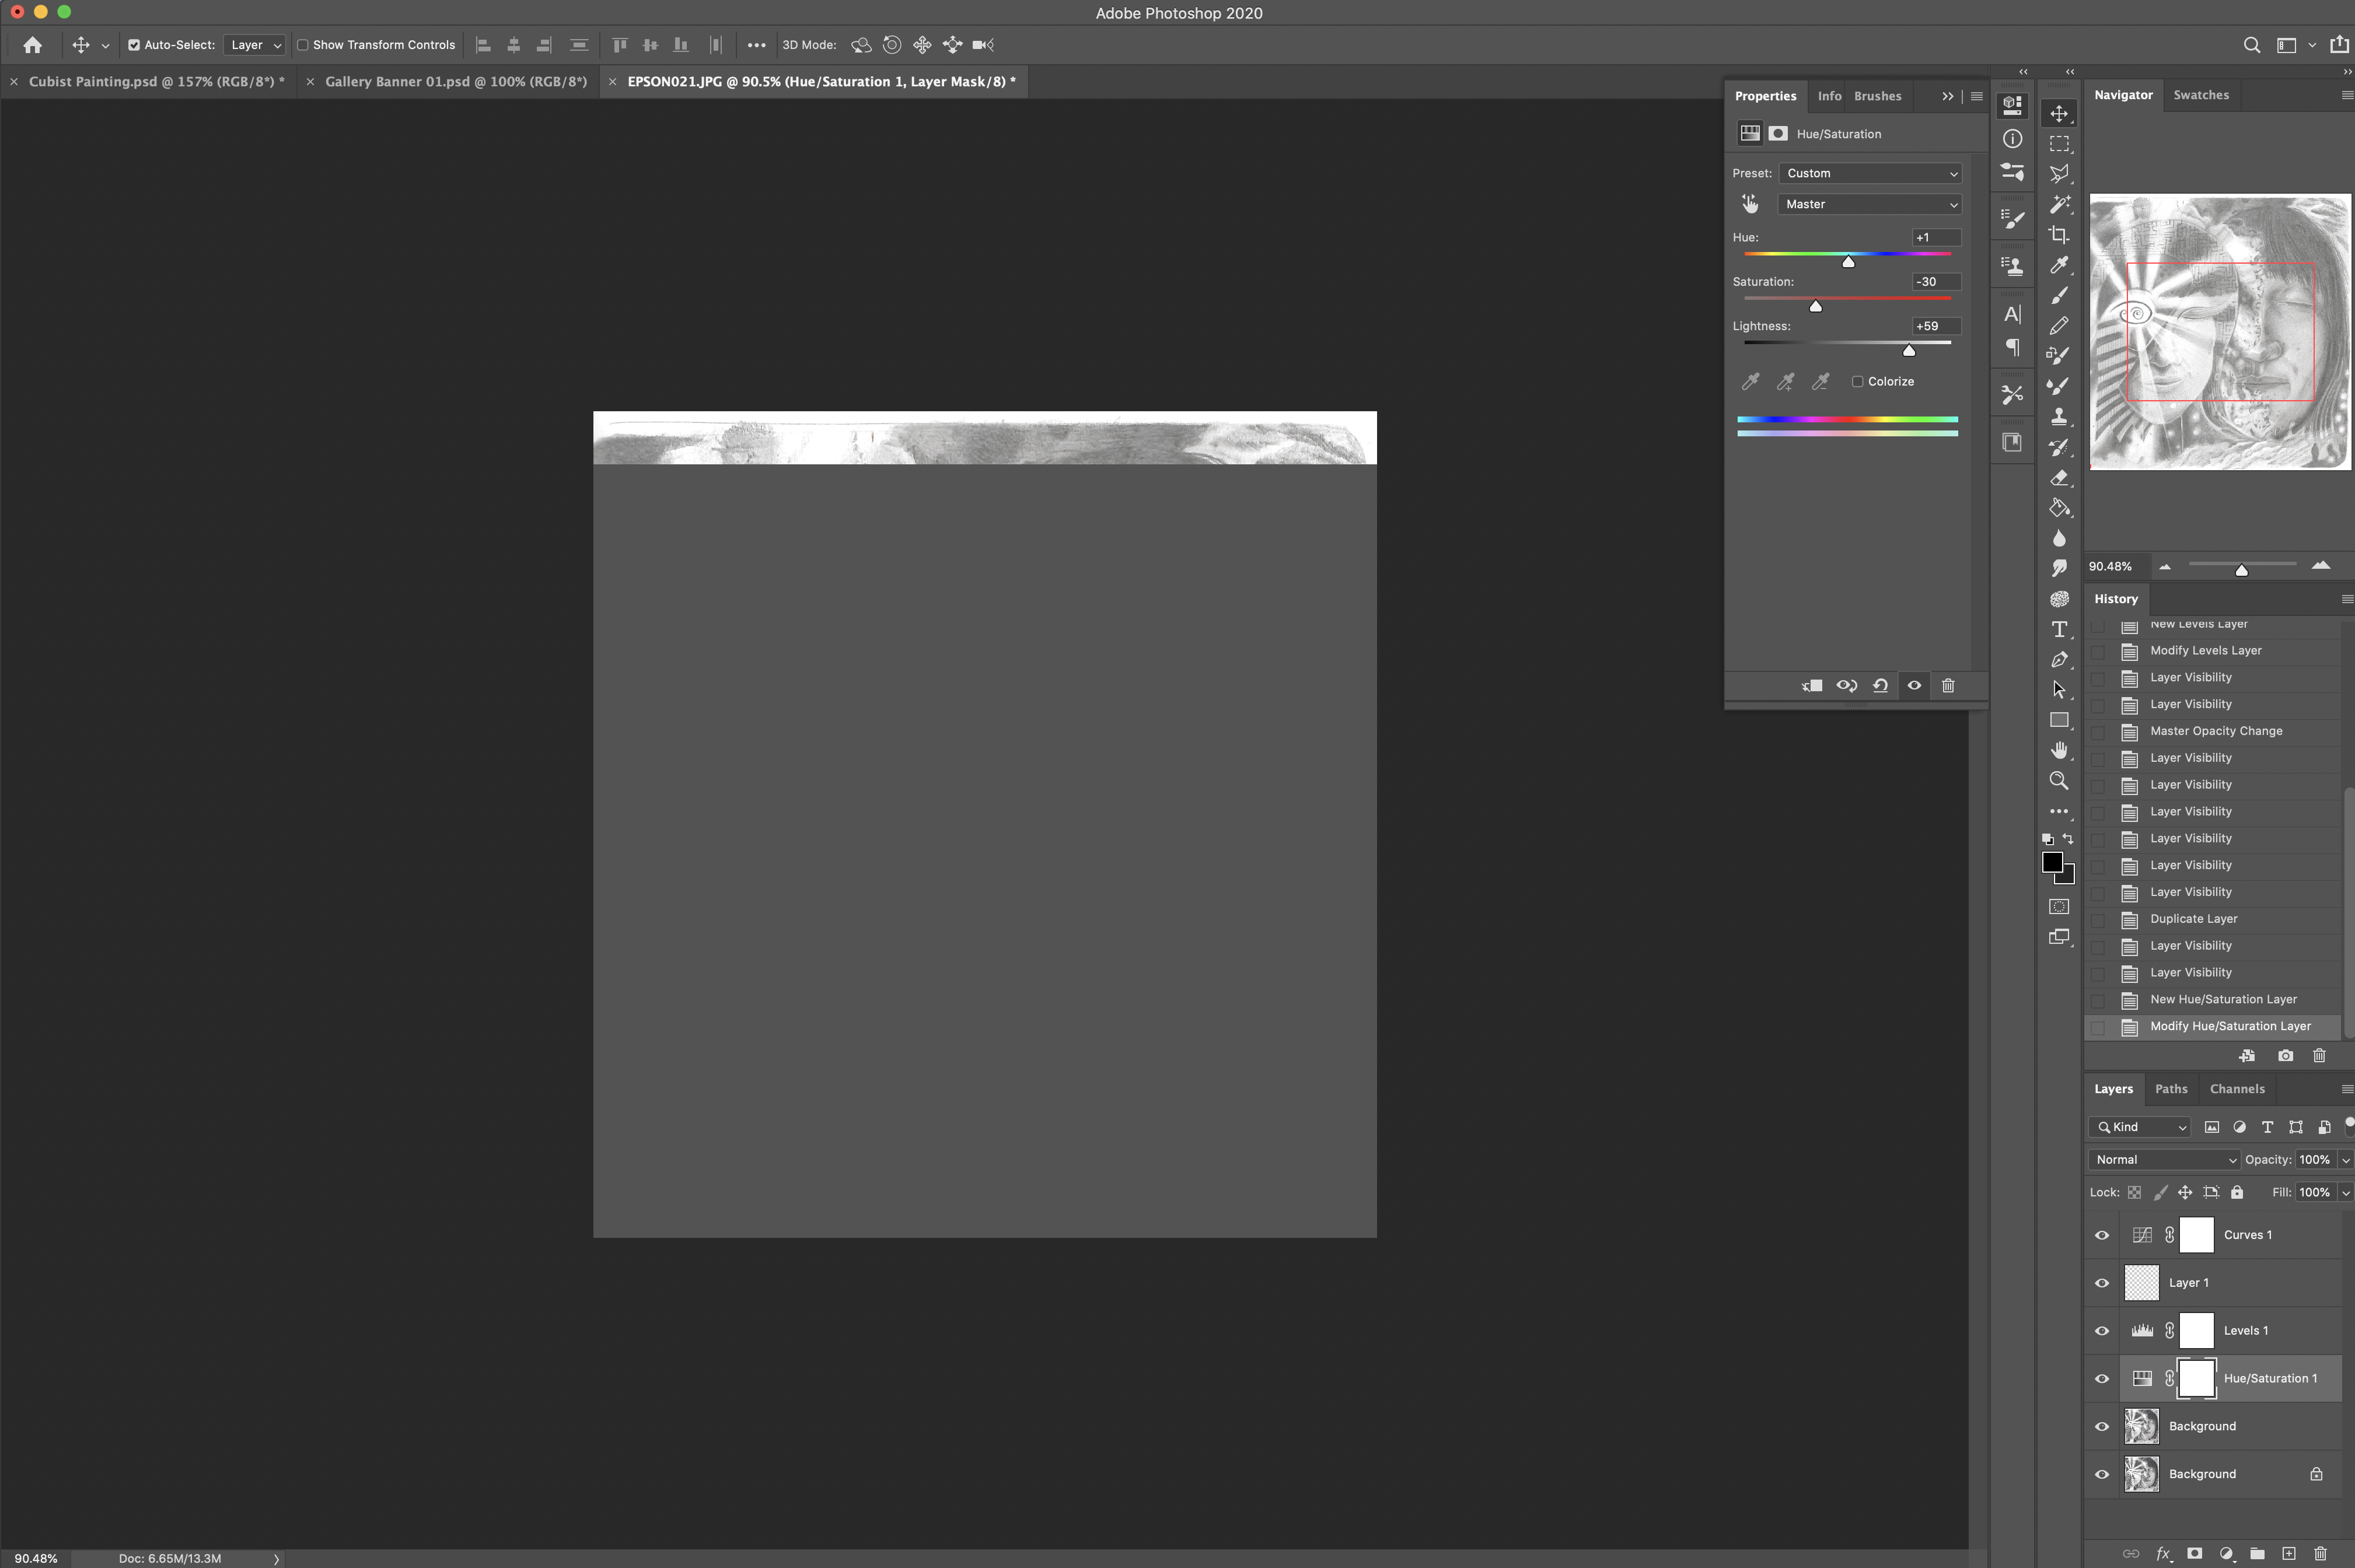Select the Duplicate Layer history state
Screen dimensions: 2355x1568
coord(2193,919)
